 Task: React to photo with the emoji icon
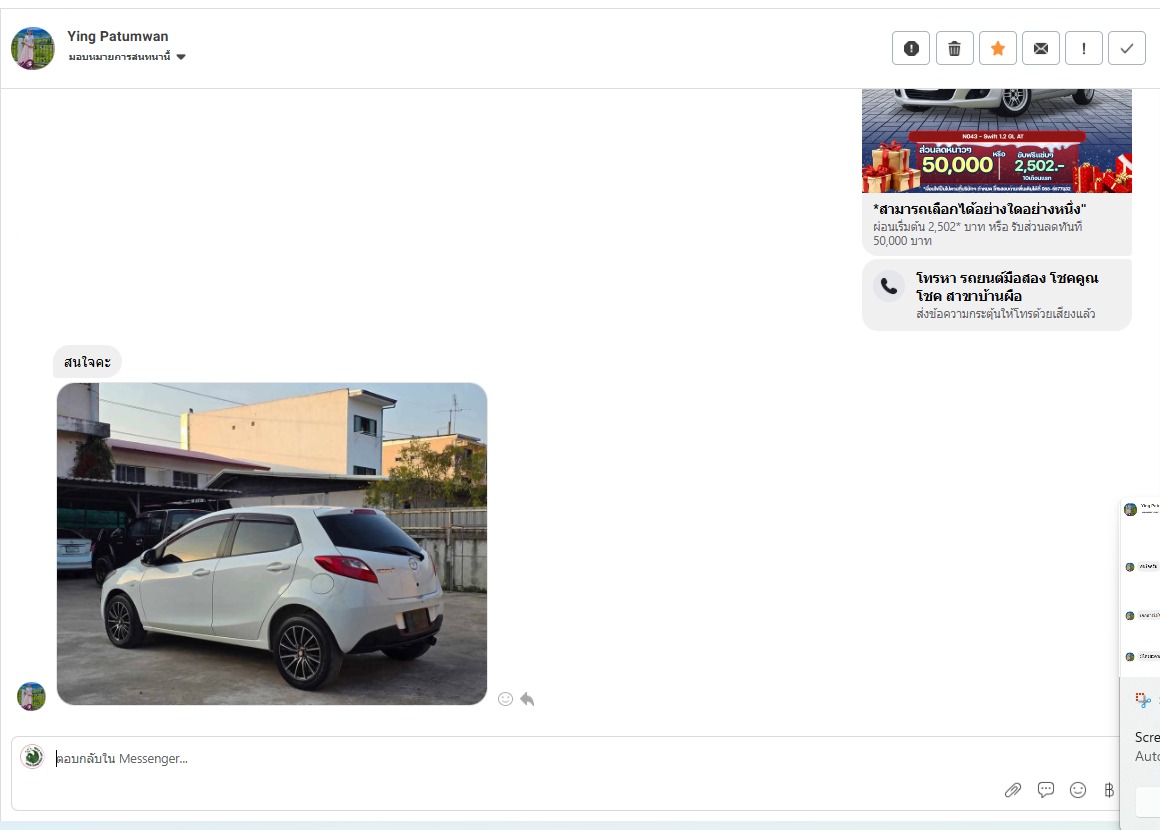pos(505,699)
